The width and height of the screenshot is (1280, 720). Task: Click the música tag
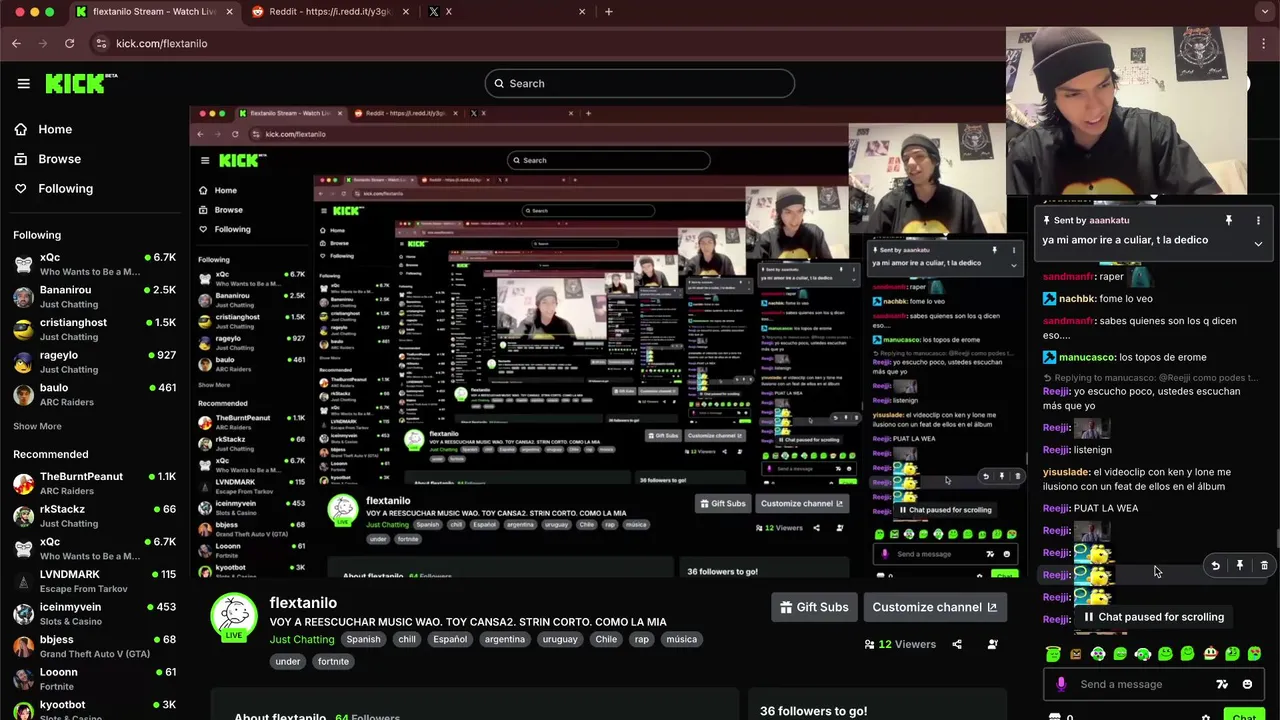pyautogui.click(x=681, y=639)
